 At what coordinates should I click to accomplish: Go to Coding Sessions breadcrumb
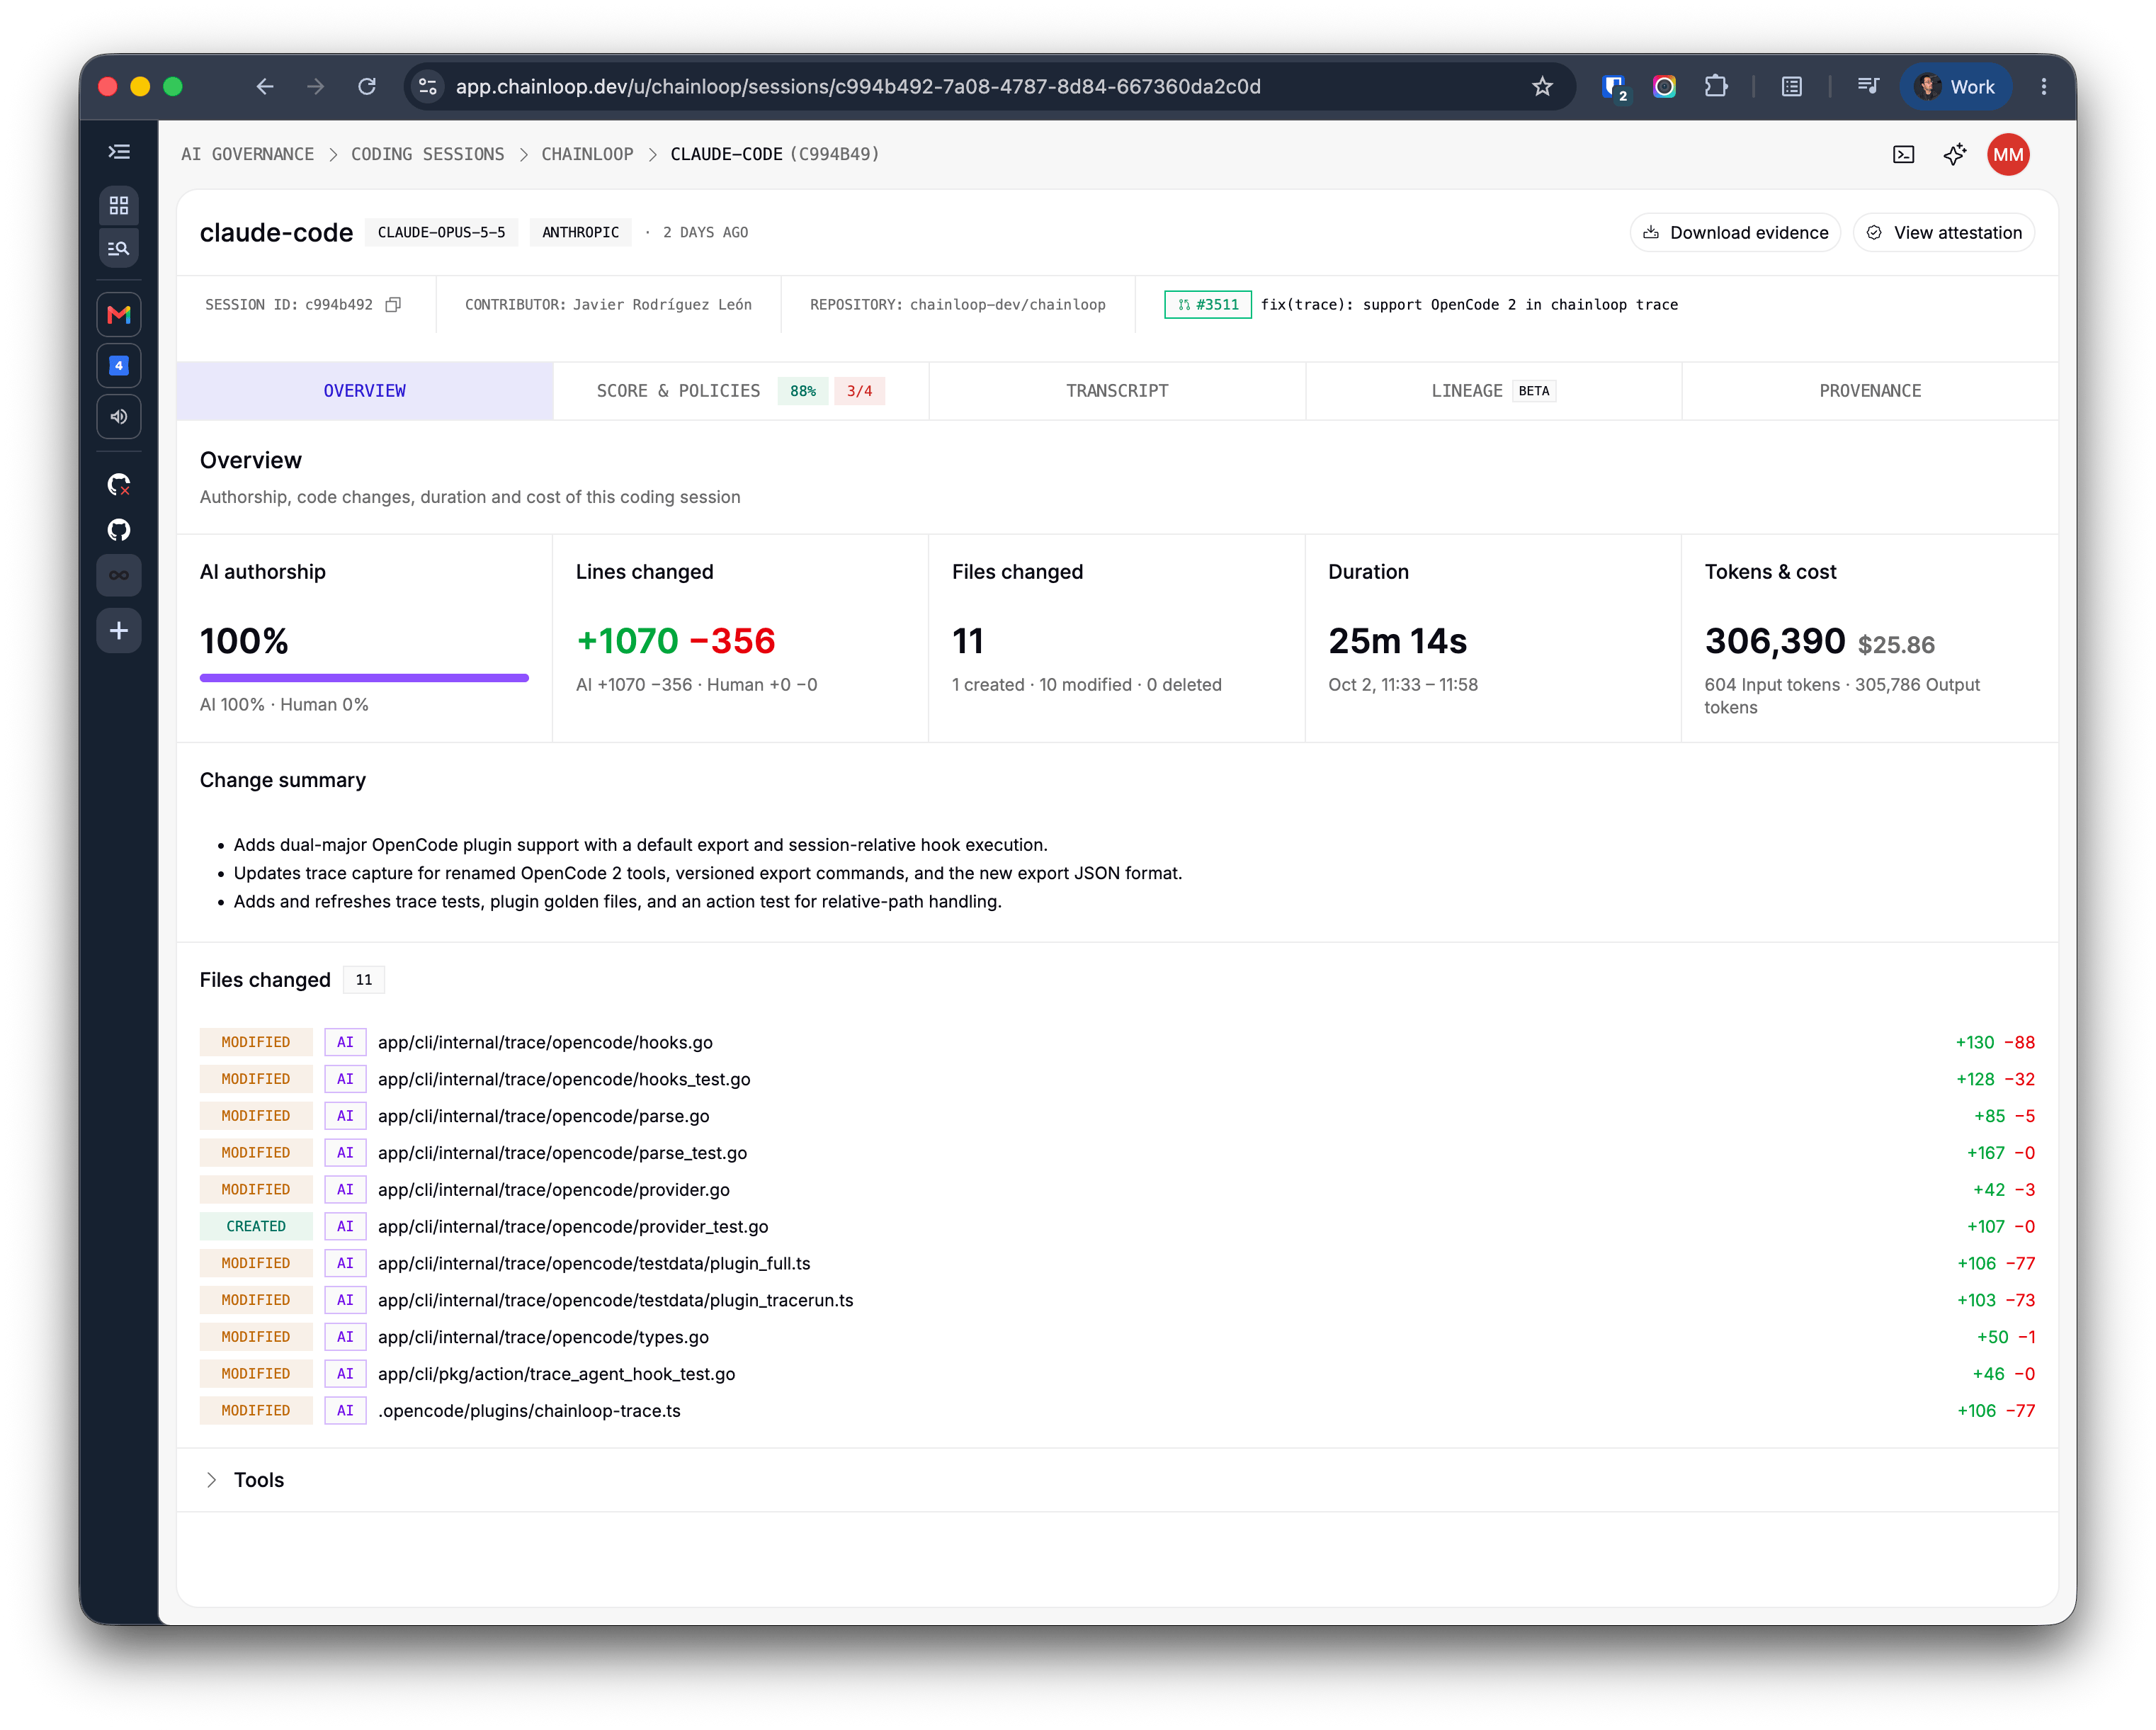click(x=427, y=154)
